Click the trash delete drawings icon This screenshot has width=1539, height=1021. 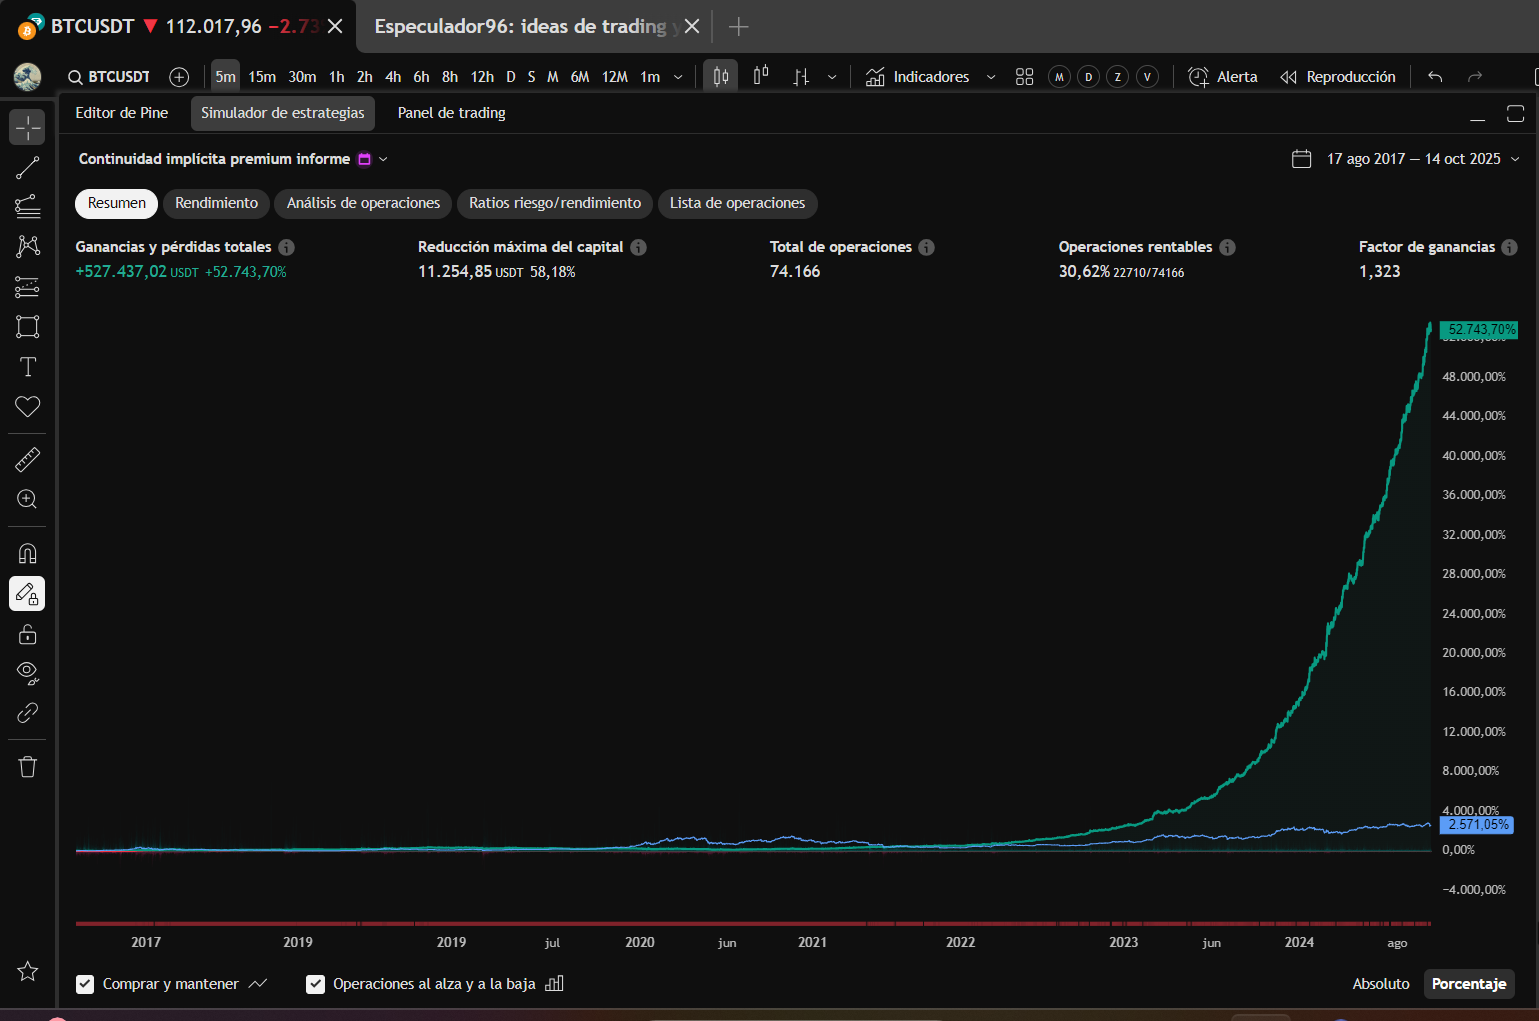click(x=27, y=767)
